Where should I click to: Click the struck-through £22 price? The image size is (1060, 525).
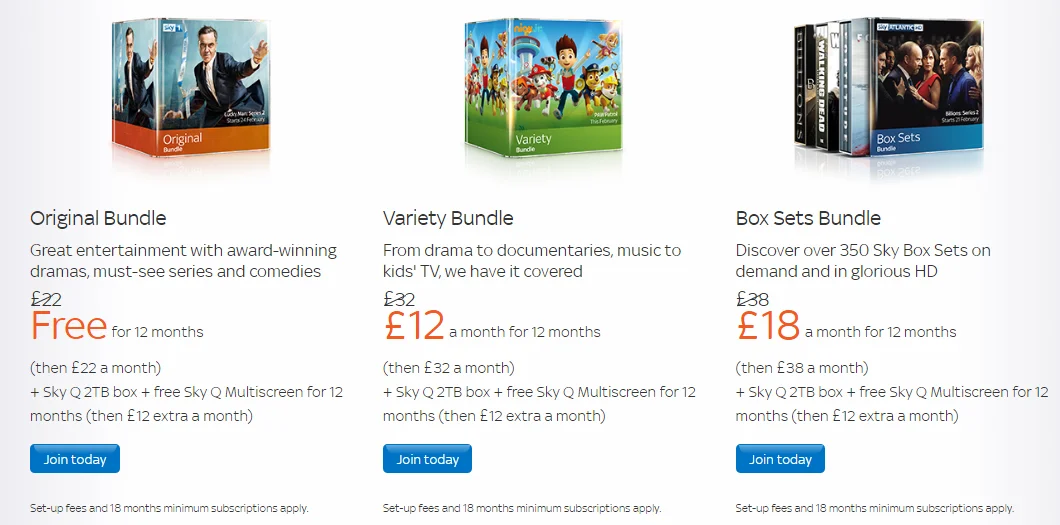click(x=46, y=299)
